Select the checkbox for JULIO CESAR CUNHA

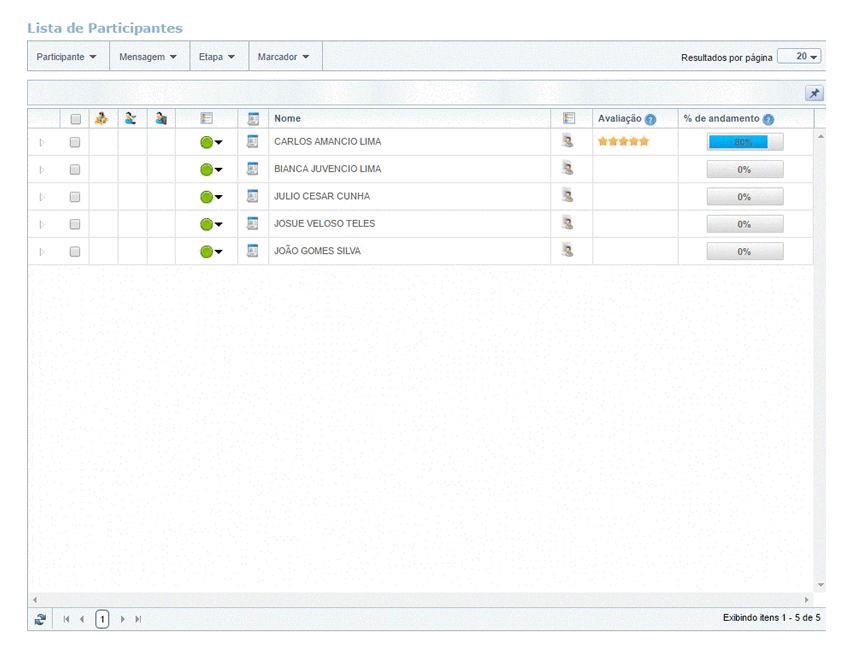click(75, 197)
